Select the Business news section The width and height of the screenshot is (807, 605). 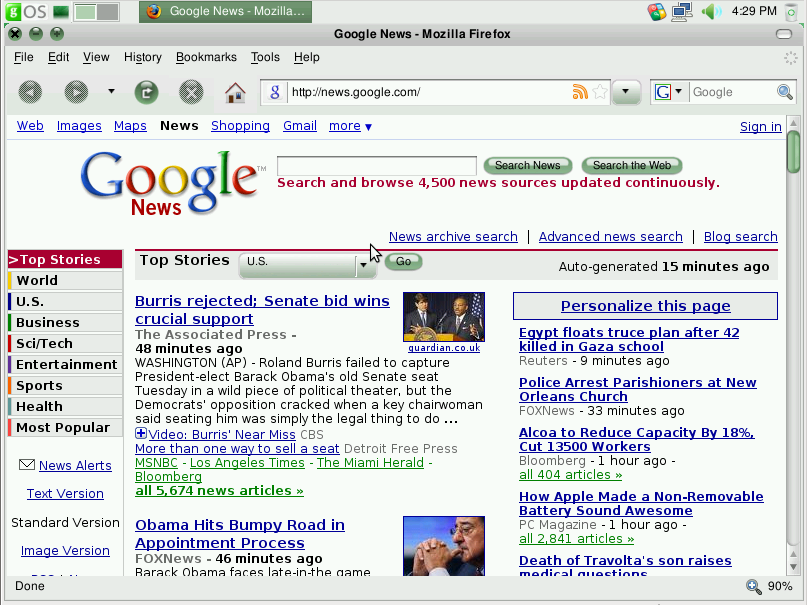(65, 323)
